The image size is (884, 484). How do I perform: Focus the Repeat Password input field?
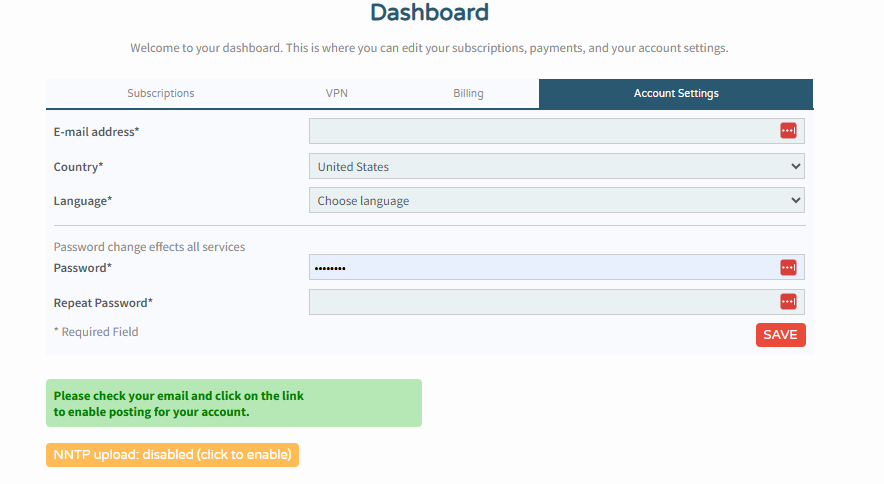556,302
